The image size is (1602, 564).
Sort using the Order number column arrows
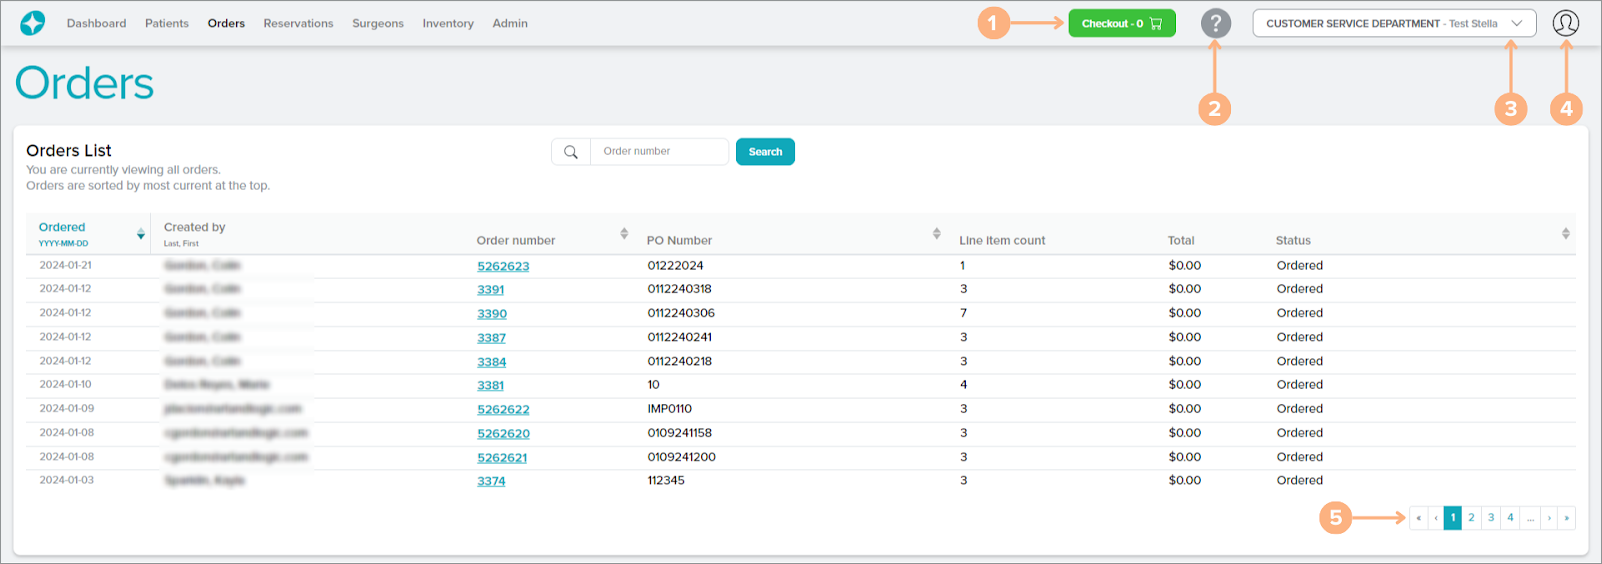coord(624,234)
